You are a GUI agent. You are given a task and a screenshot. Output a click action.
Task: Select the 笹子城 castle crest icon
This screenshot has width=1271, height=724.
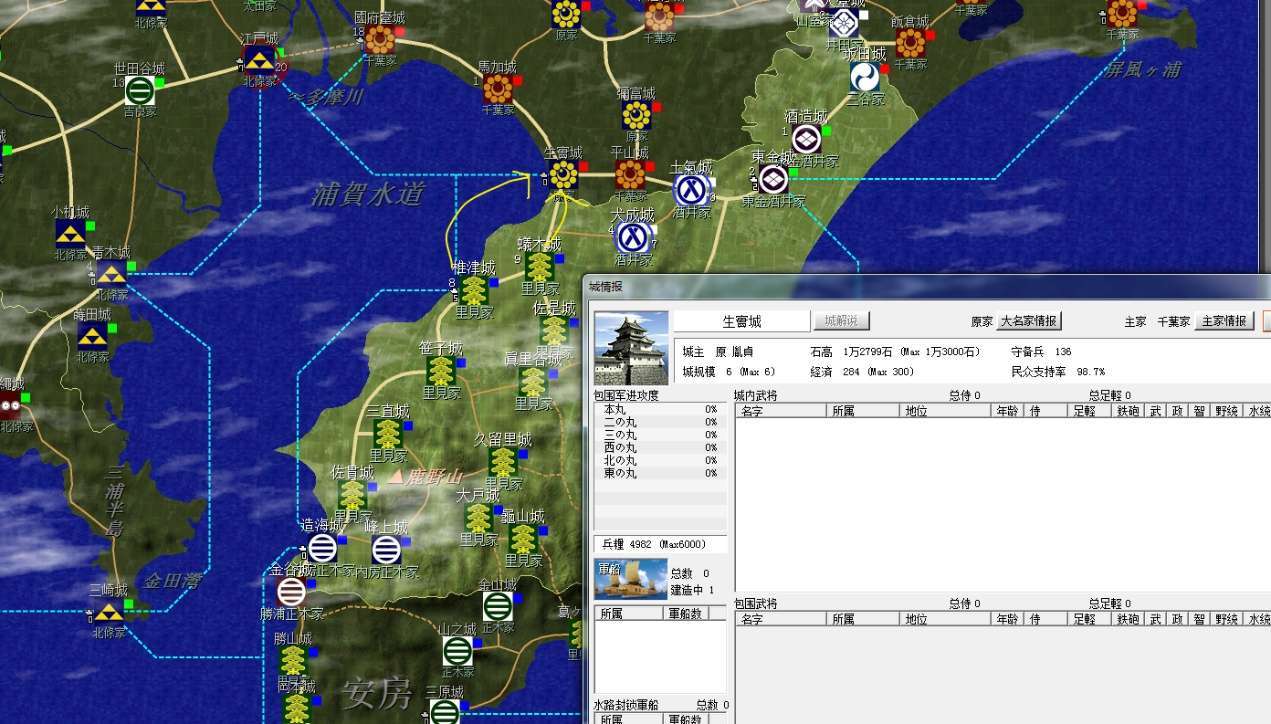(441, 371)
